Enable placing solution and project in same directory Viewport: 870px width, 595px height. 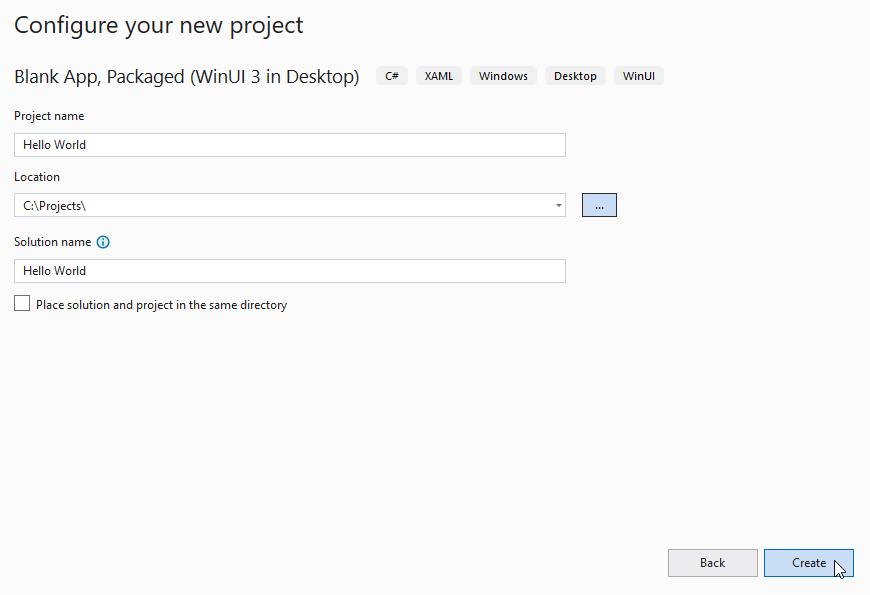point(21,302)
